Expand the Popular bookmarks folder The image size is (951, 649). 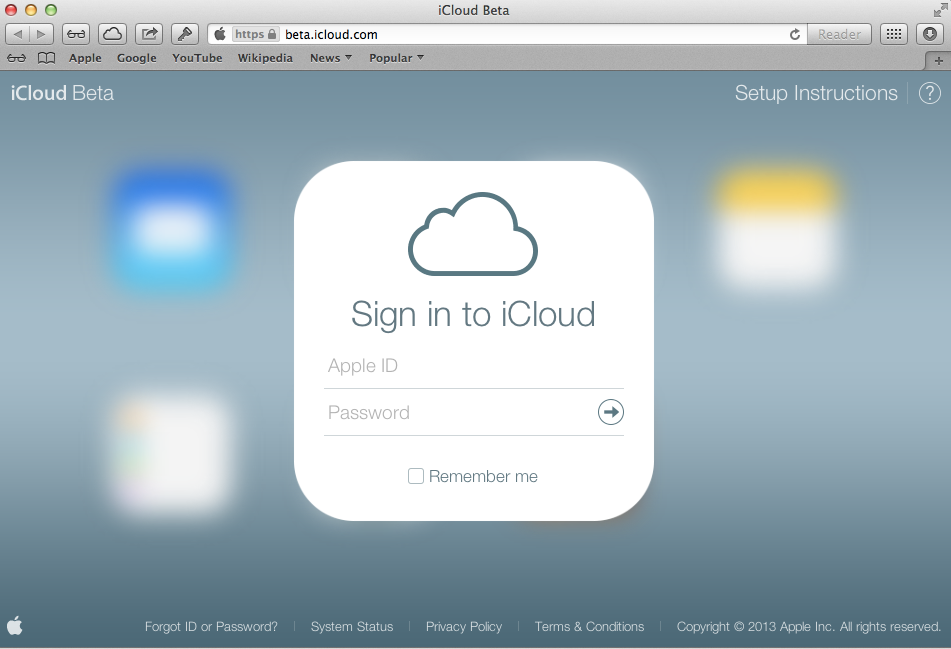coord(396,58)
